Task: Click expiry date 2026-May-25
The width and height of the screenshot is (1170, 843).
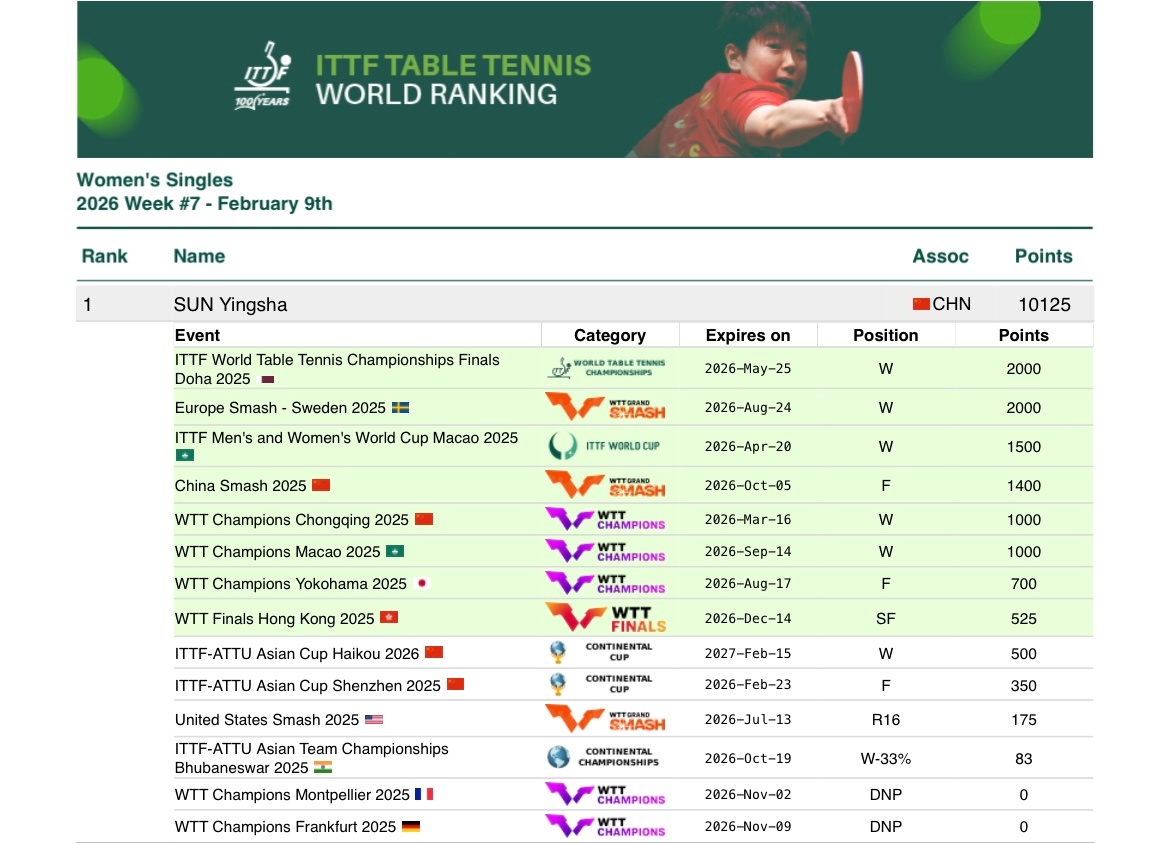Action: [748, 368]
